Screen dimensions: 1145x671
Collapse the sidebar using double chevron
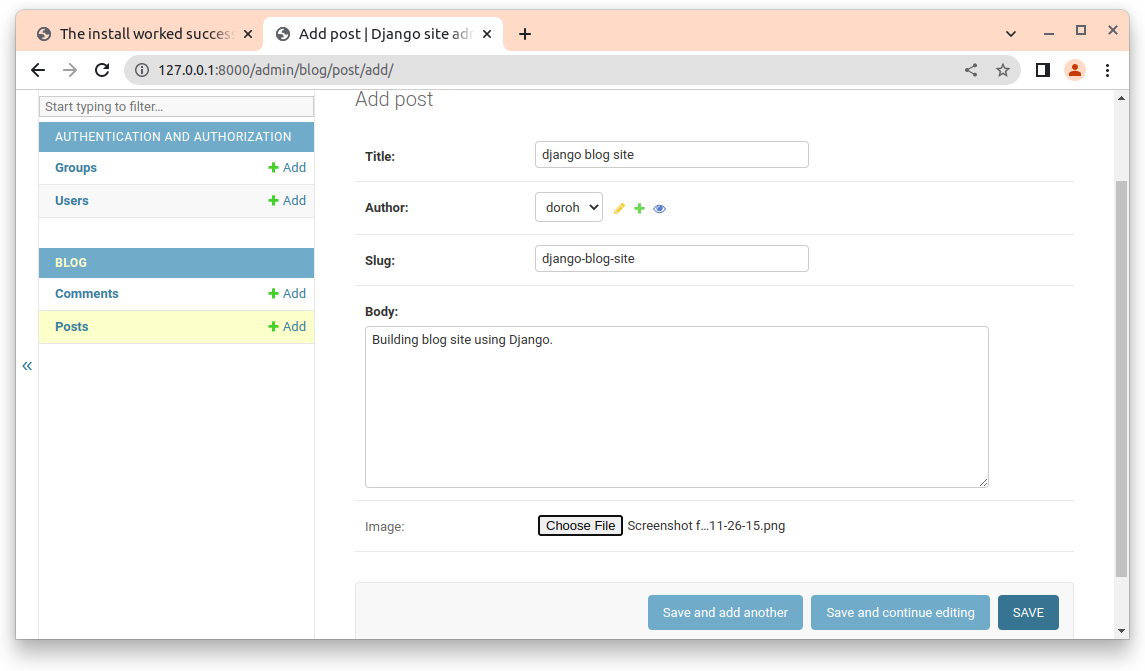pyautogui.click(x=27, y=366)
